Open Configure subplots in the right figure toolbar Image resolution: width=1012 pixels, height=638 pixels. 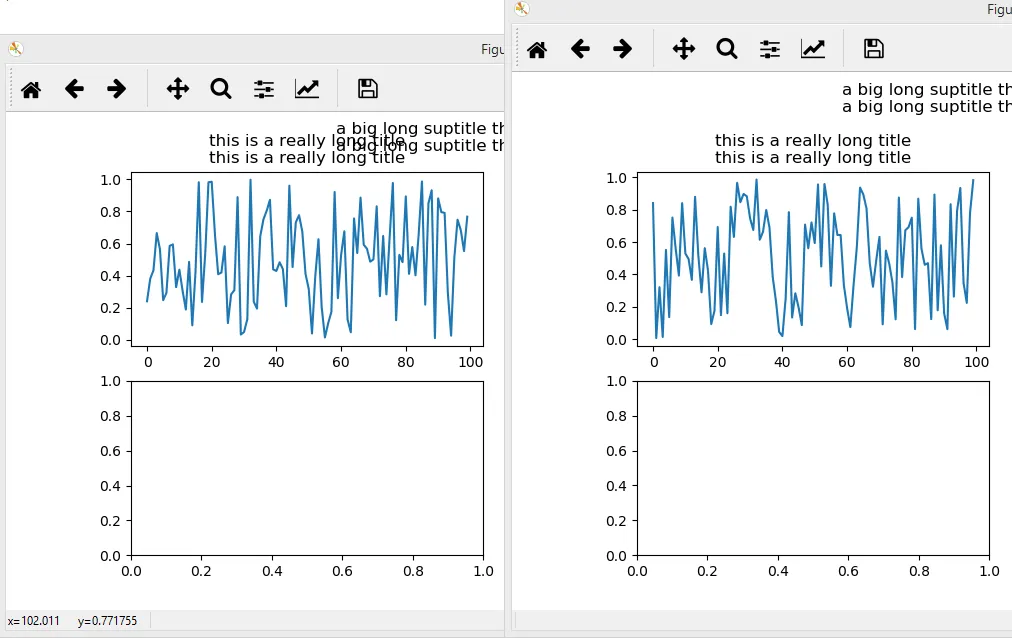click(770, 49)
